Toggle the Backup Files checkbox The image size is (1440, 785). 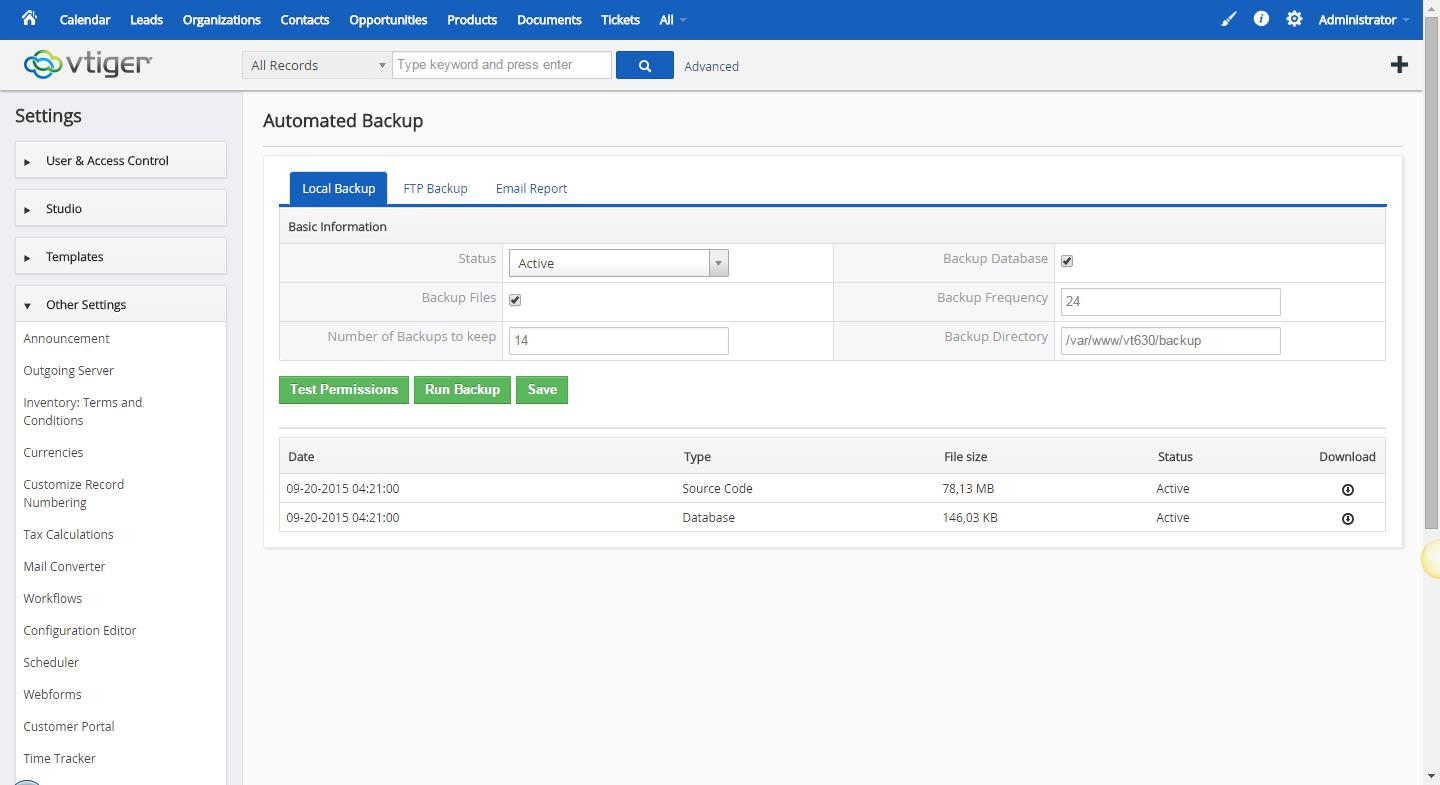[515, 300]
